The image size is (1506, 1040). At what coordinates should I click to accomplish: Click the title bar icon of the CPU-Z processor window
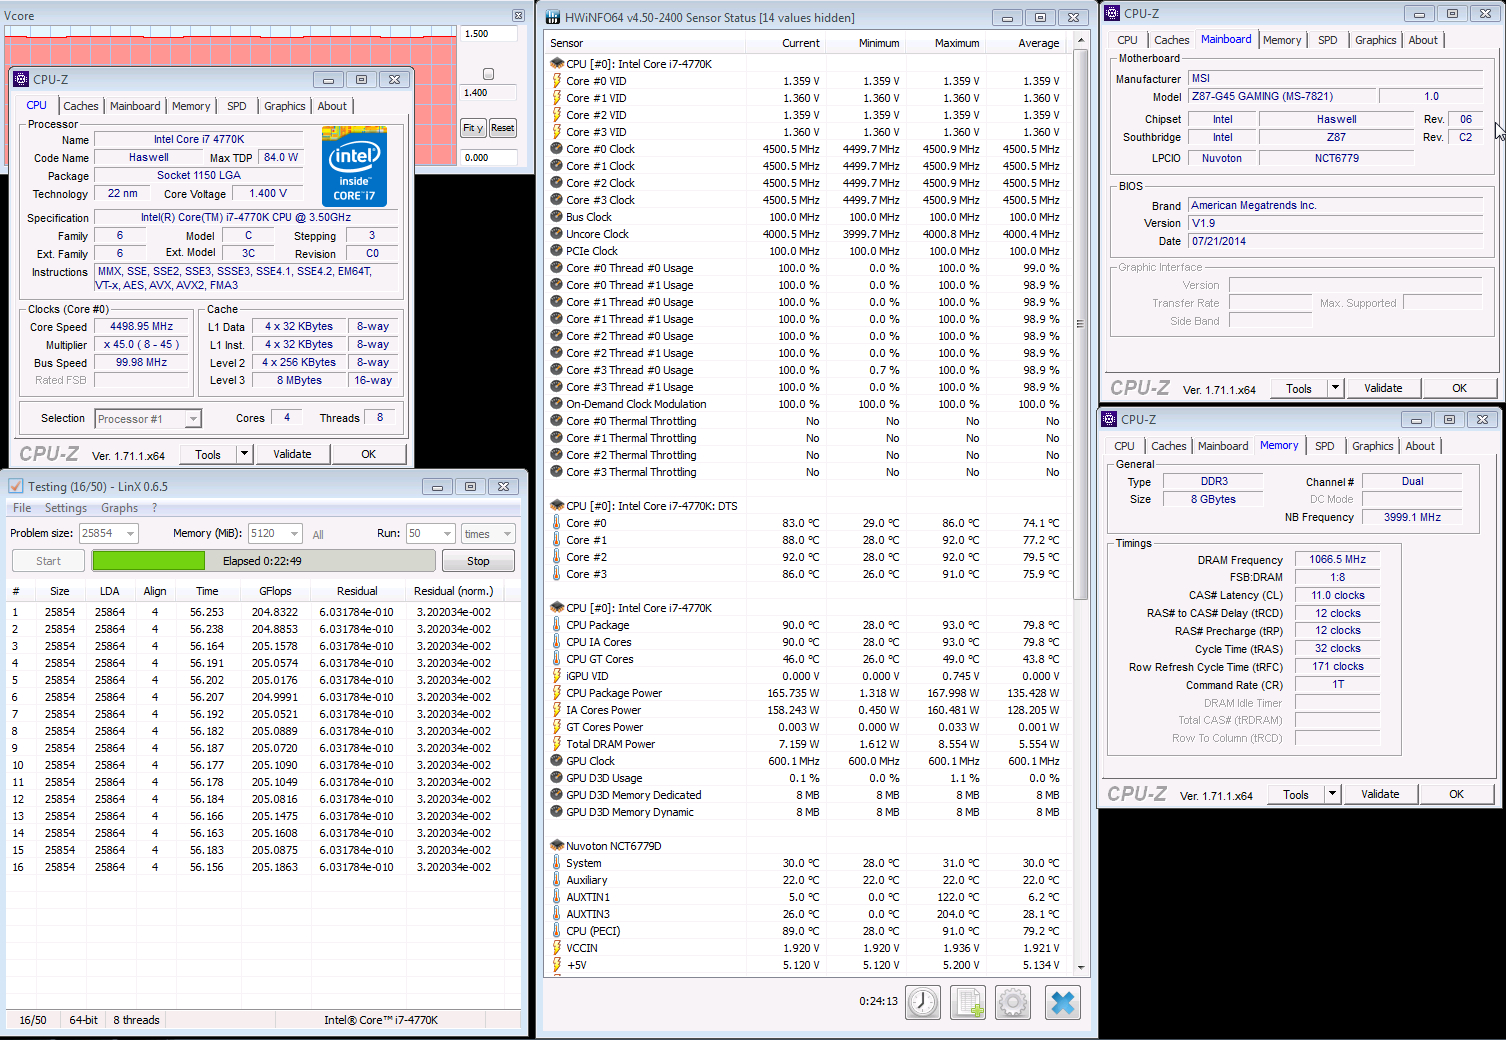[x=21, y=79]
